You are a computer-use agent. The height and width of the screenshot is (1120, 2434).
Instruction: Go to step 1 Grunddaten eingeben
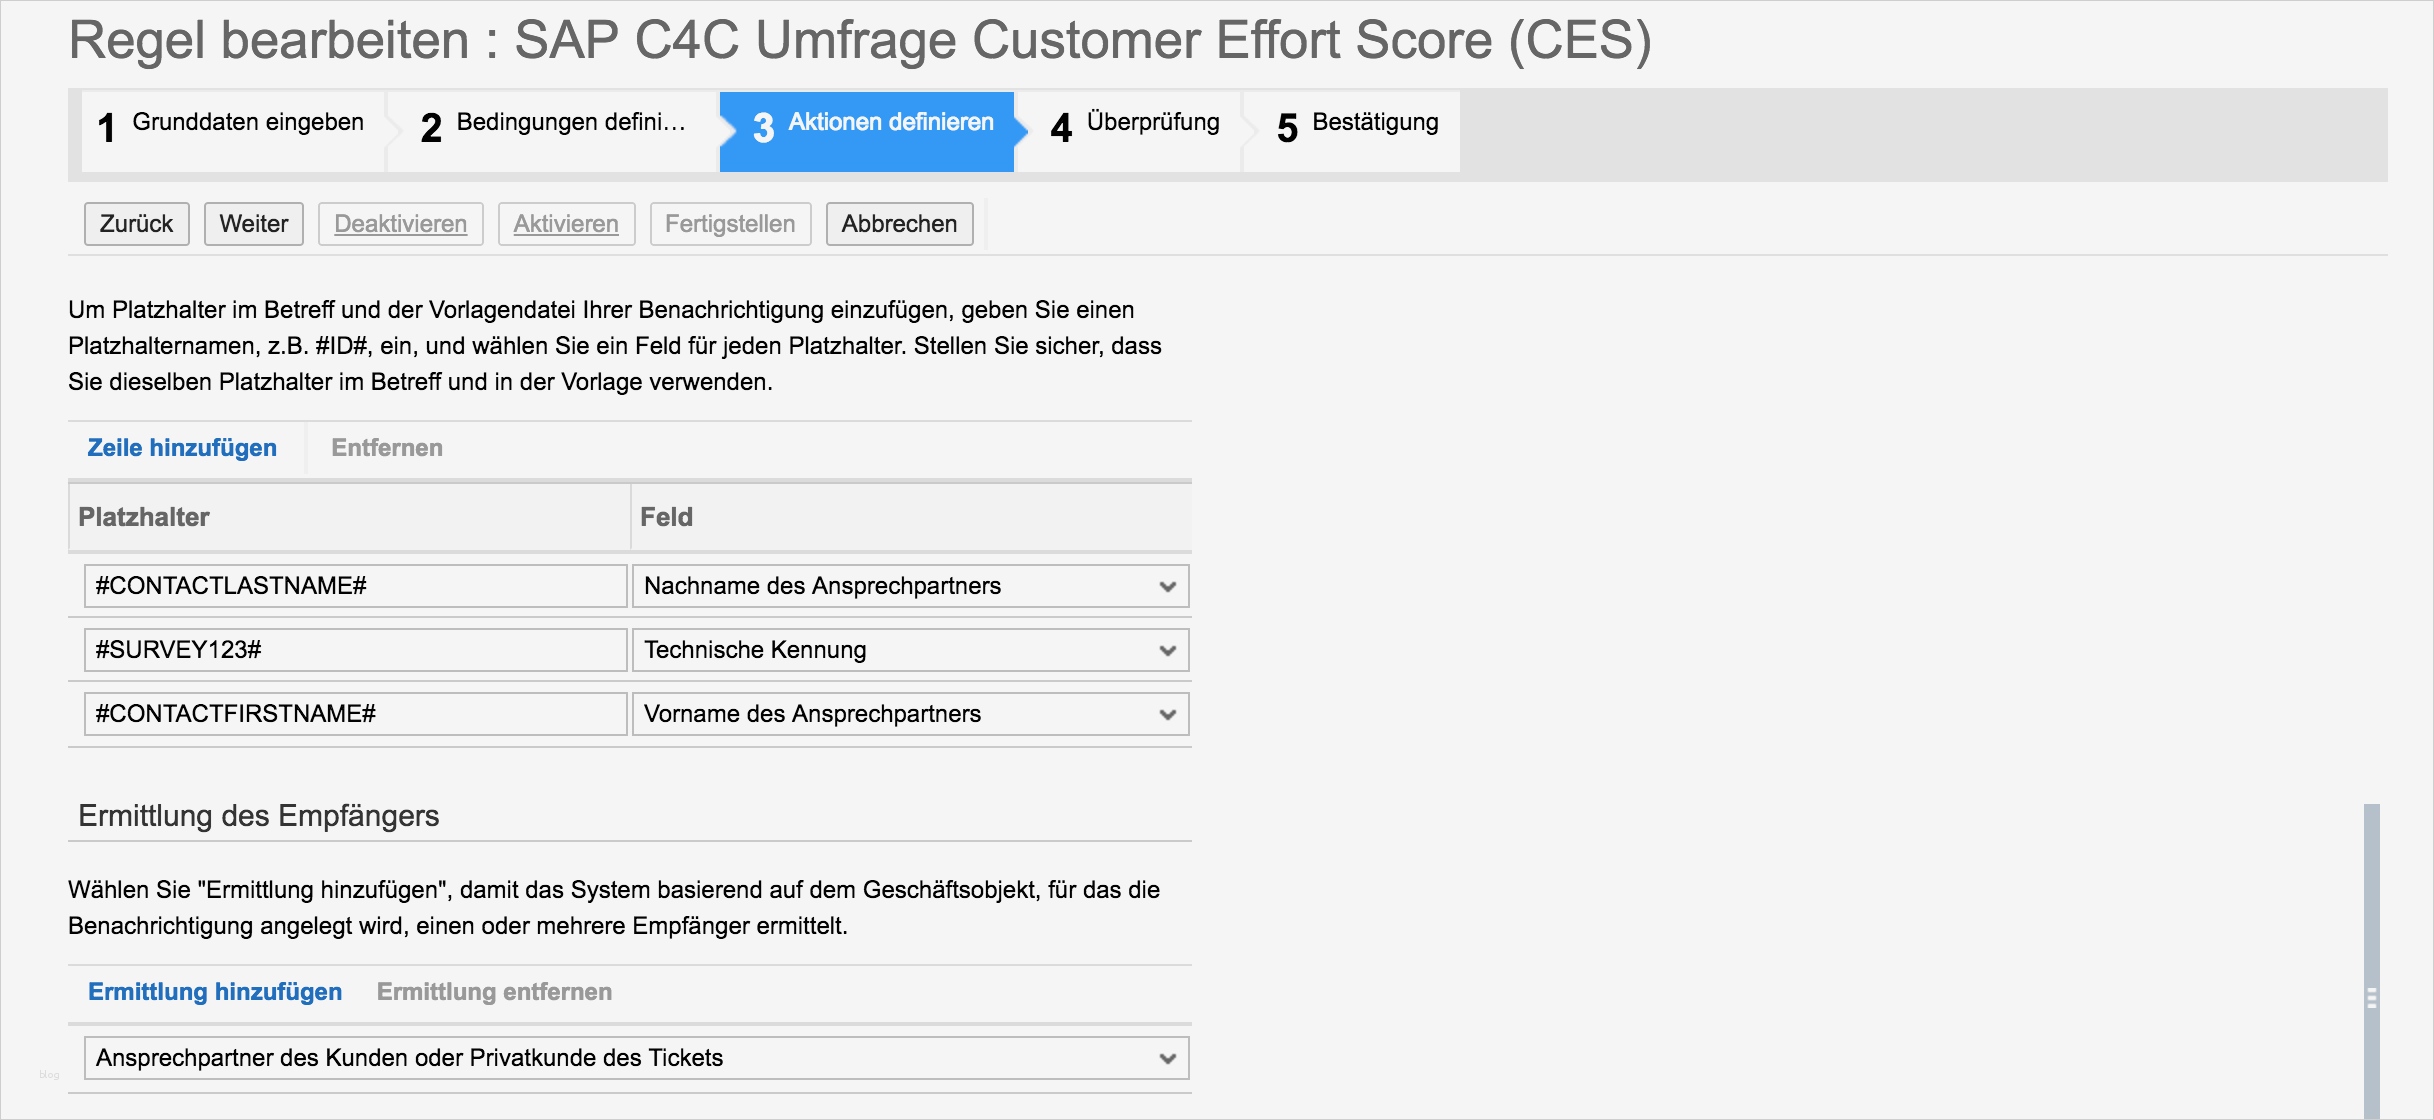click(x=232, y=125)
